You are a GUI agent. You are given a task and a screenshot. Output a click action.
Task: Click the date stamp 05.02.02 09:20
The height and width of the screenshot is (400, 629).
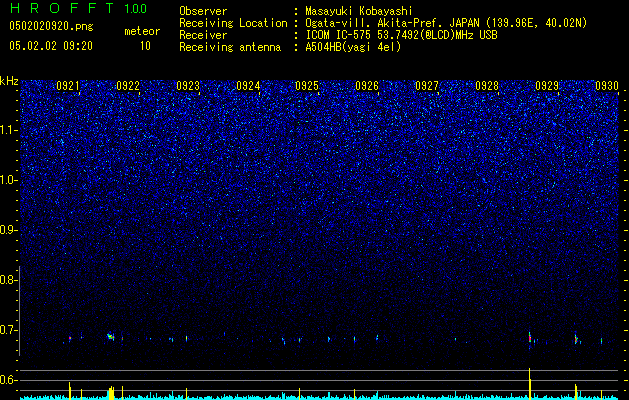coord(51,46)
